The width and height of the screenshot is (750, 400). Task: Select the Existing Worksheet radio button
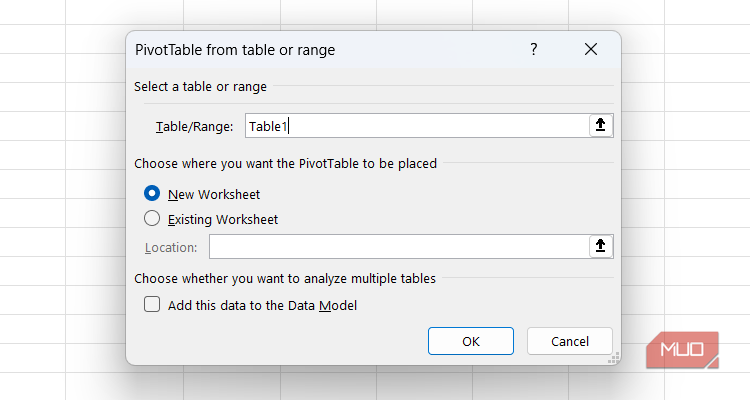coord(152,219)
